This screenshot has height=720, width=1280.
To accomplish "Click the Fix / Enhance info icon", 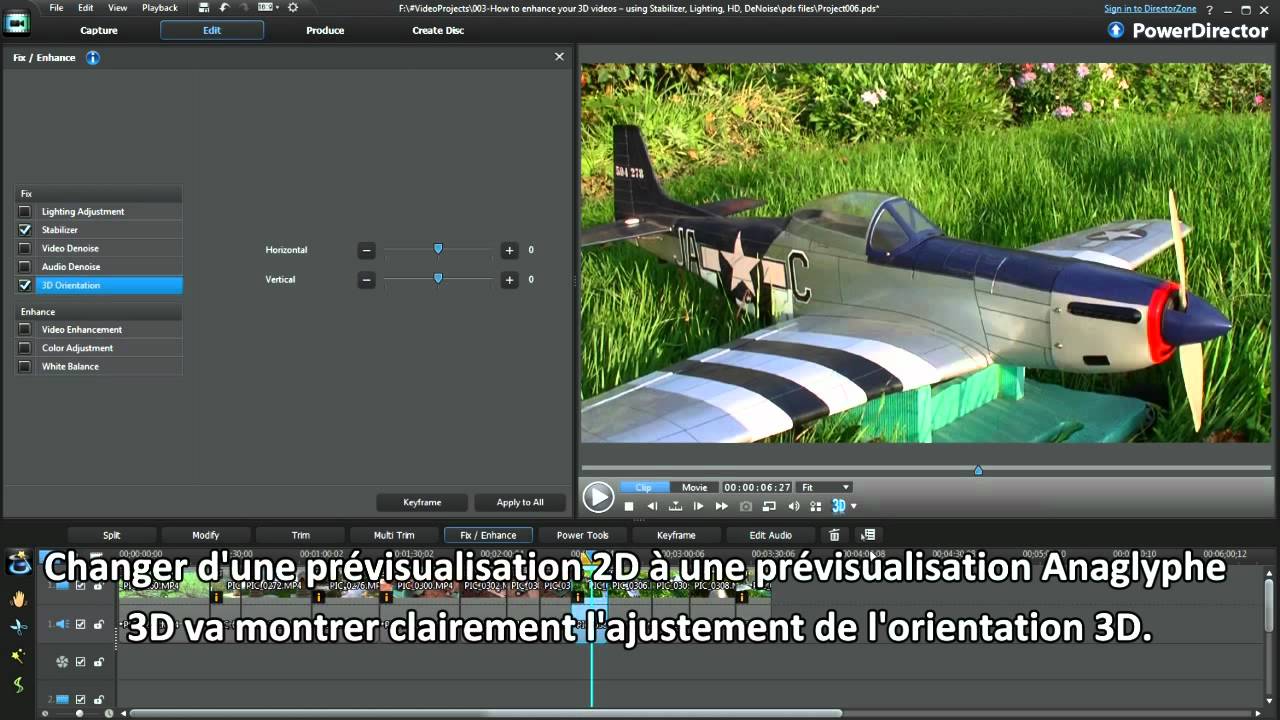I will coord(93,57).
